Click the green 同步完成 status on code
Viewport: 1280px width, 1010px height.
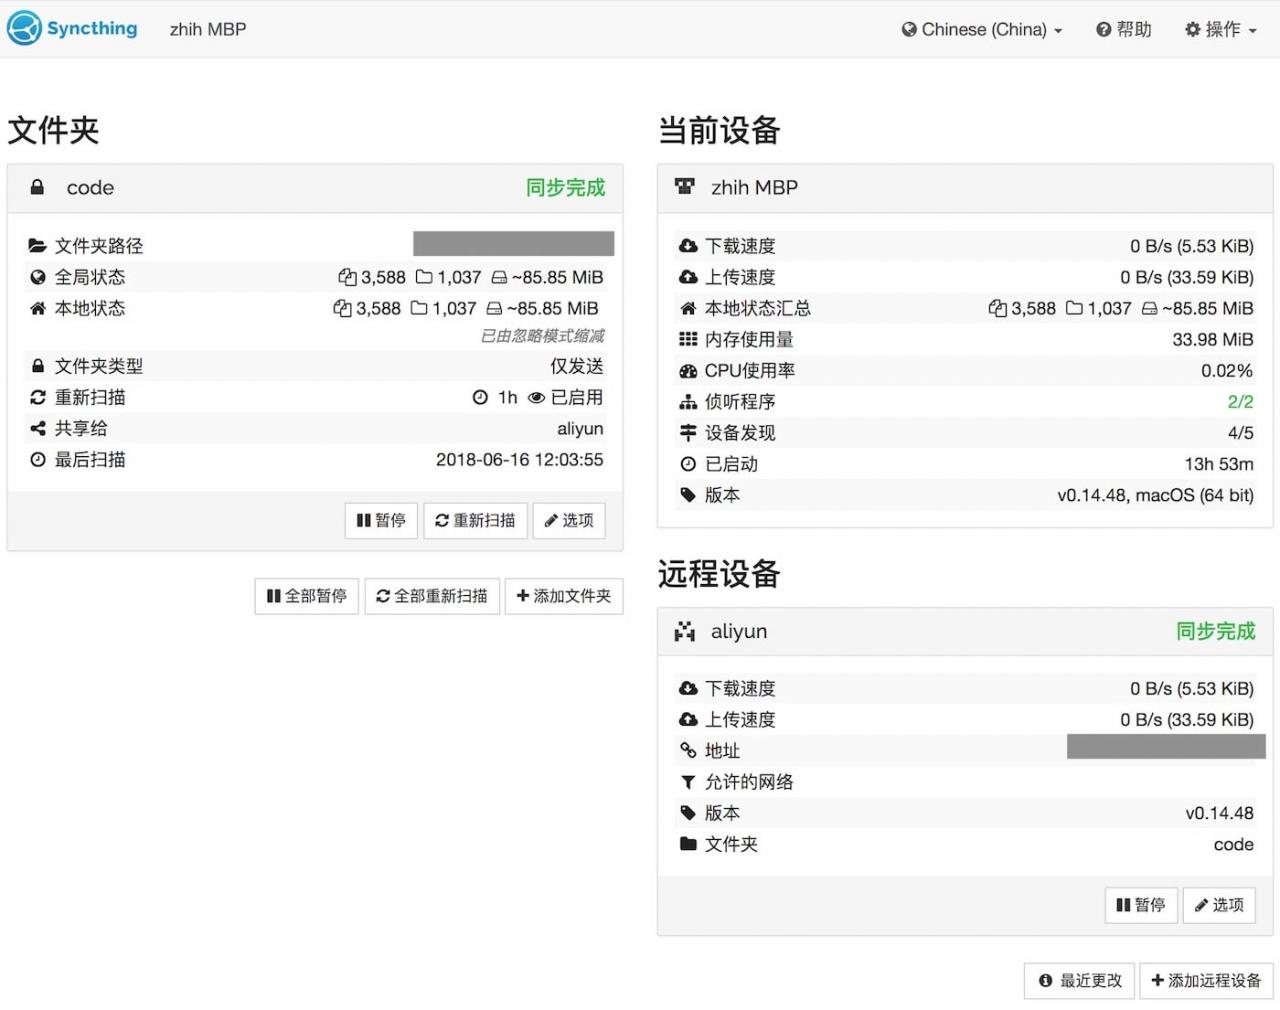[565, 188]
